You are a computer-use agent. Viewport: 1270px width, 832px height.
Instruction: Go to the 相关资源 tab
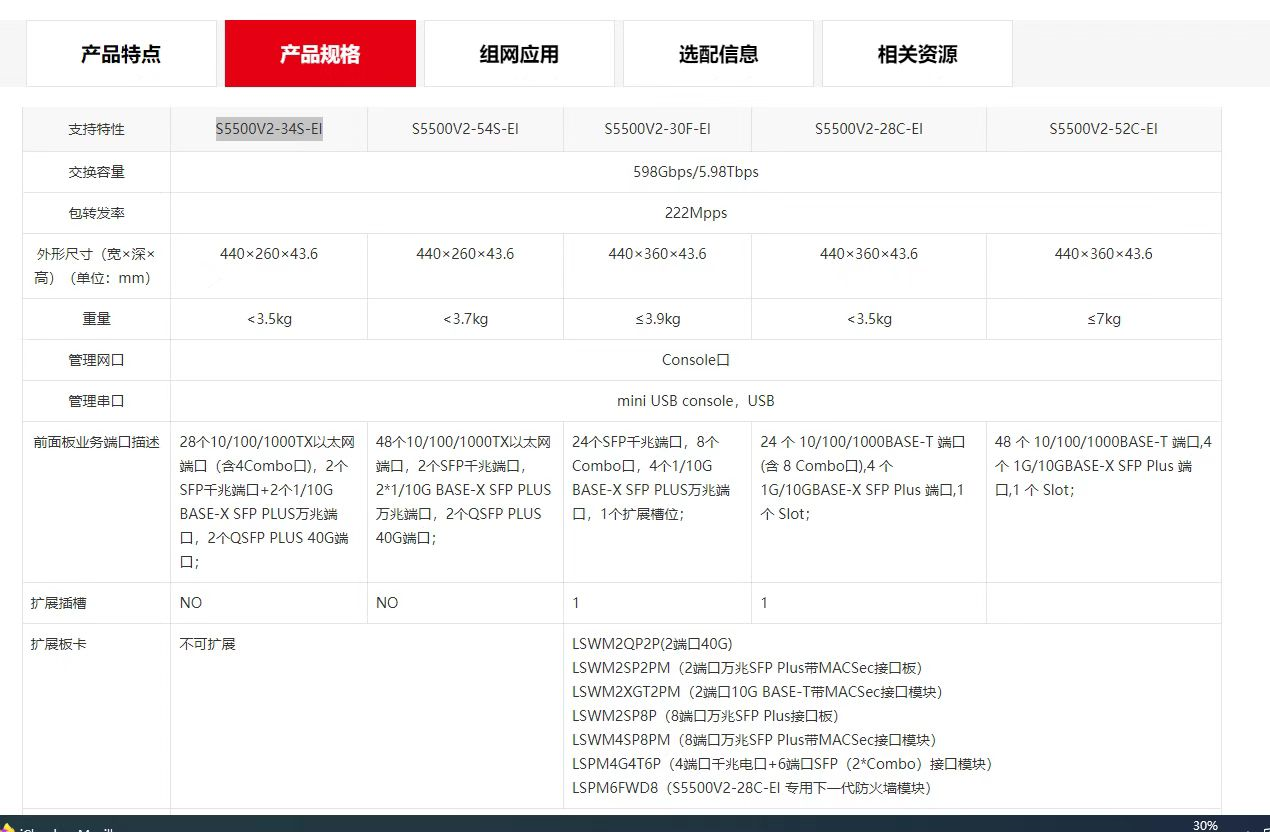tap(917, 54)
